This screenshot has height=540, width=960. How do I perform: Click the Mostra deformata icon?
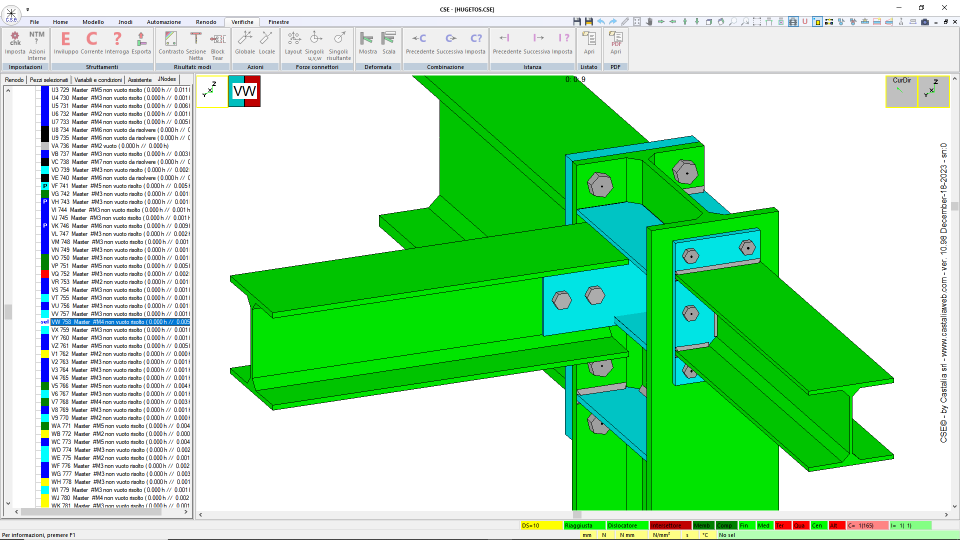point(367,43)
